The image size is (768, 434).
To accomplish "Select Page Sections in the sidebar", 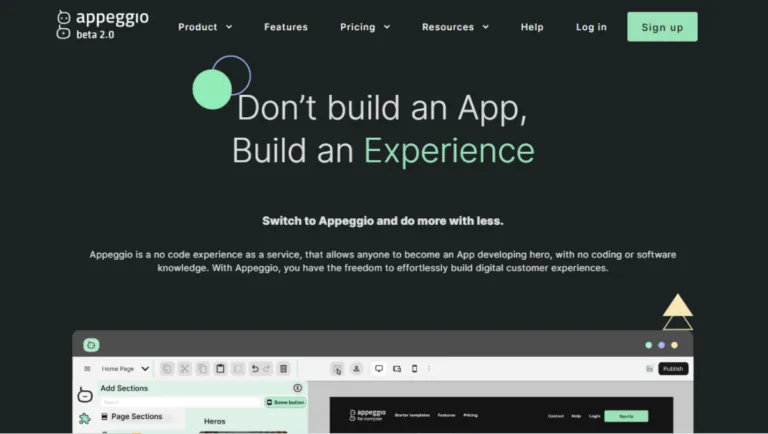I will pos(132,416).
